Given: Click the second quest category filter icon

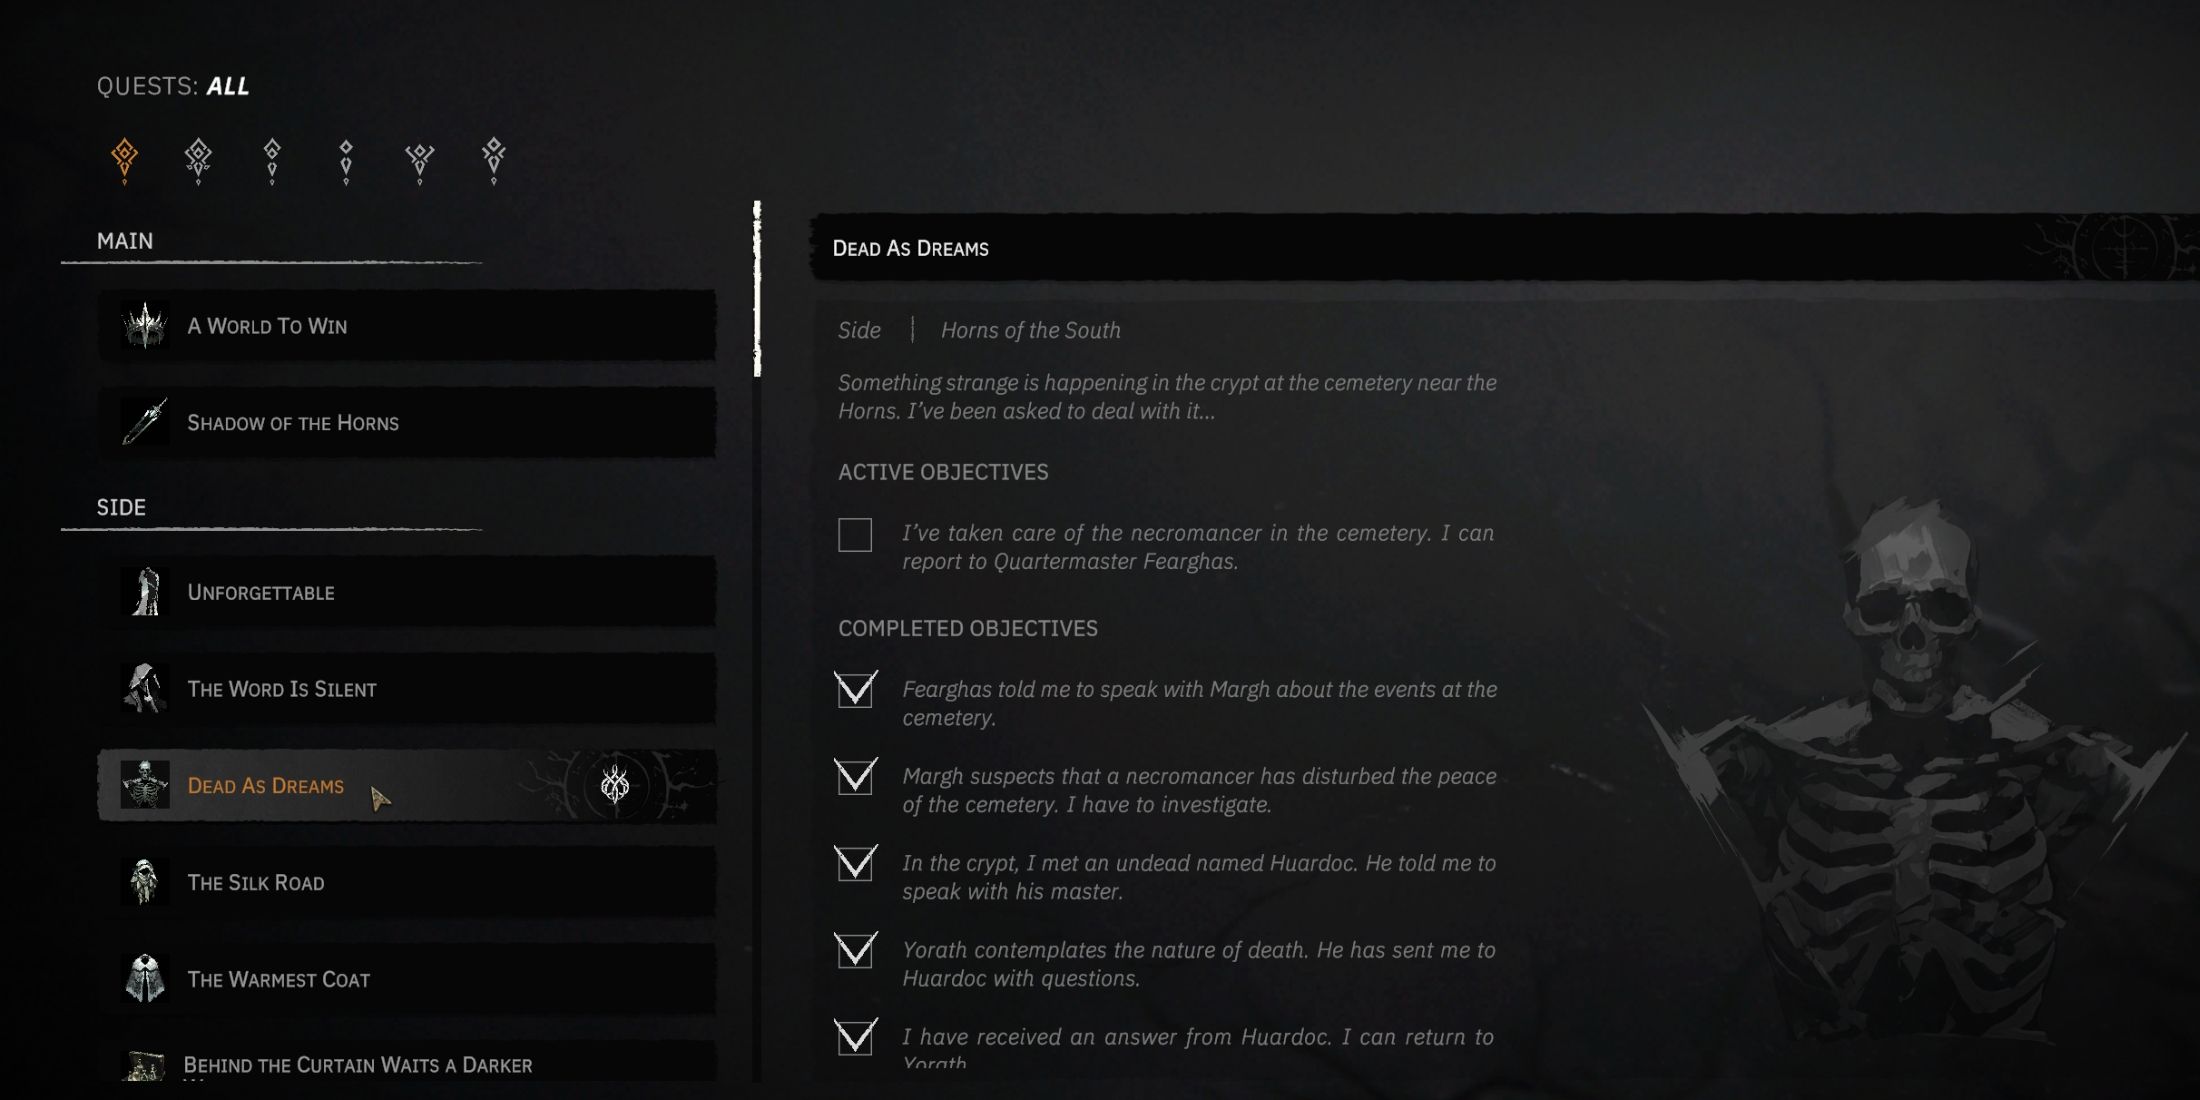Looking at the screenshot, I should click(x=198, y=160).
